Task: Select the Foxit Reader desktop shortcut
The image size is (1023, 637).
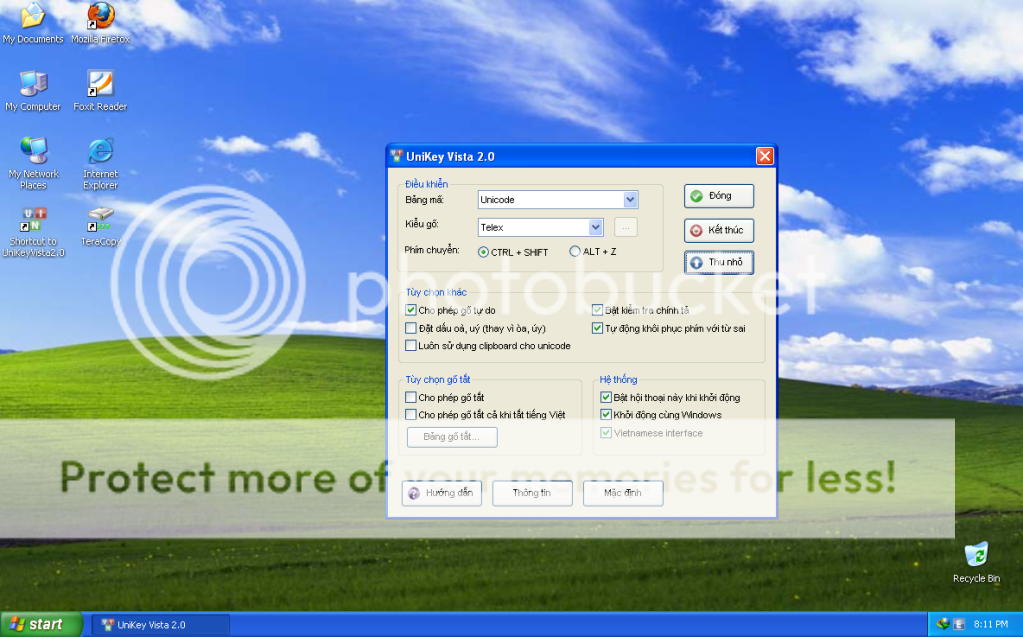Action: pos(100,90)
